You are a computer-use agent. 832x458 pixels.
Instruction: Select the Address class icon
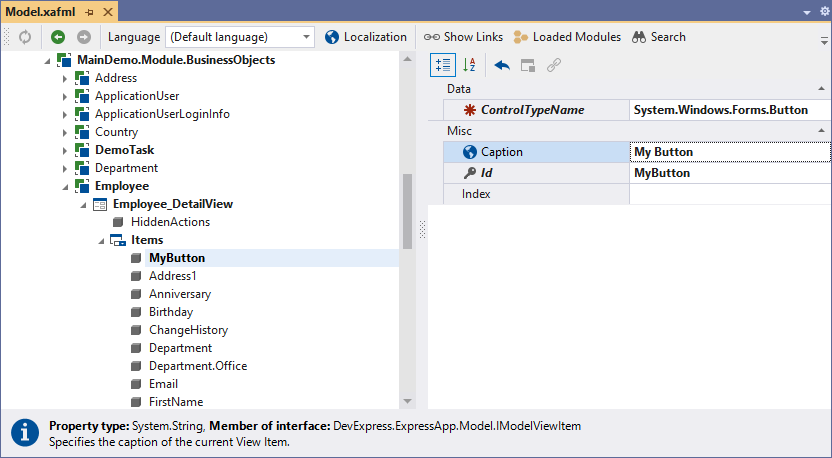(x=82, y=78)
